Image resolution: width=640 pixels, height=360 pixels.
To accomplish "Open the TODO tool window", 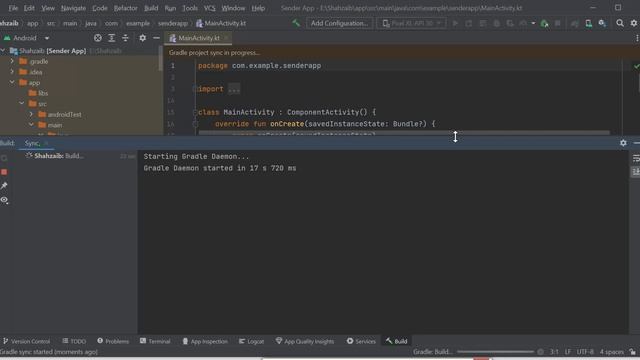I will click(74, 341).
